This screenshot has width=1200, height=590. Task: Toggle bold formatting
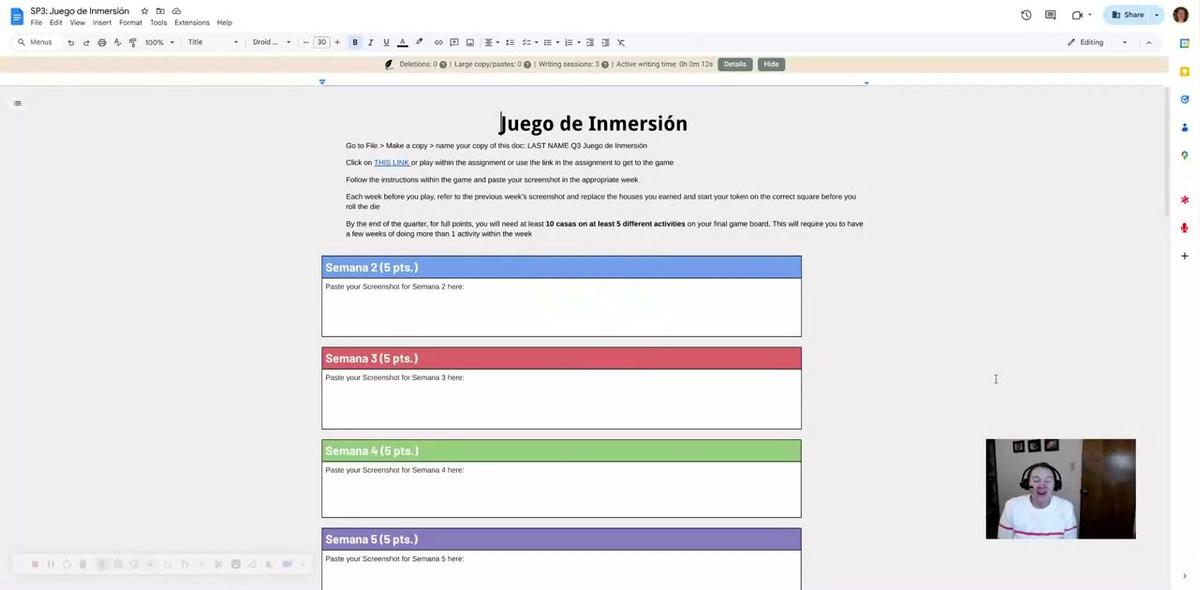pyautogui.click(x=352, y=39)
